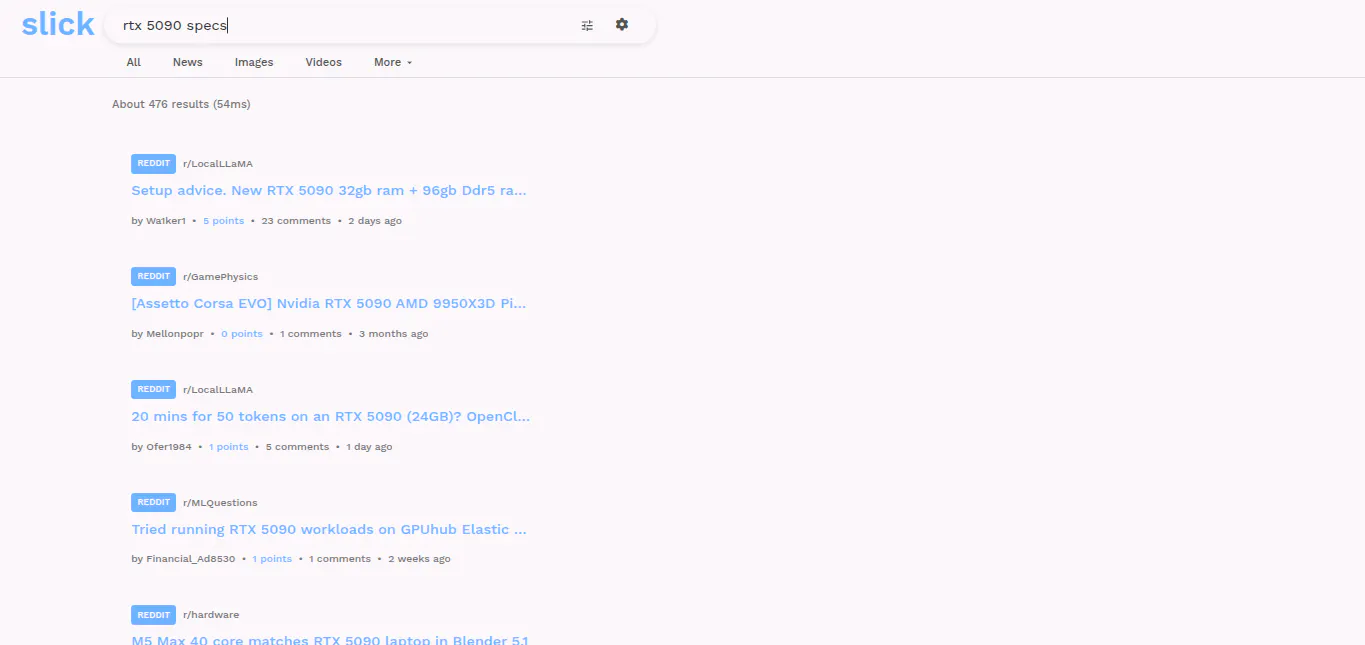Screen dimensions: 1365x645
Task: Open the Assetto Corsa EVO result
Action: (329, 303)
